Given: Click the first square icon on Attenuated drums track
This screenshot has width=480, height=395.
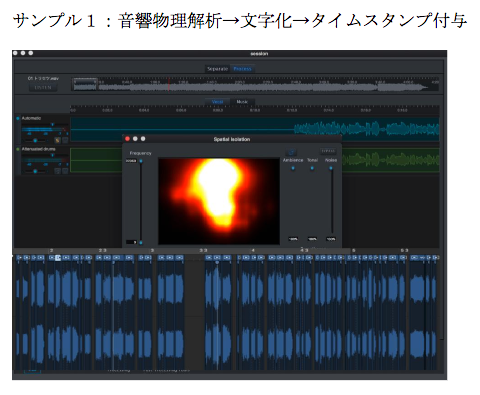Looking at the screenshot, I should coord(57,171).
